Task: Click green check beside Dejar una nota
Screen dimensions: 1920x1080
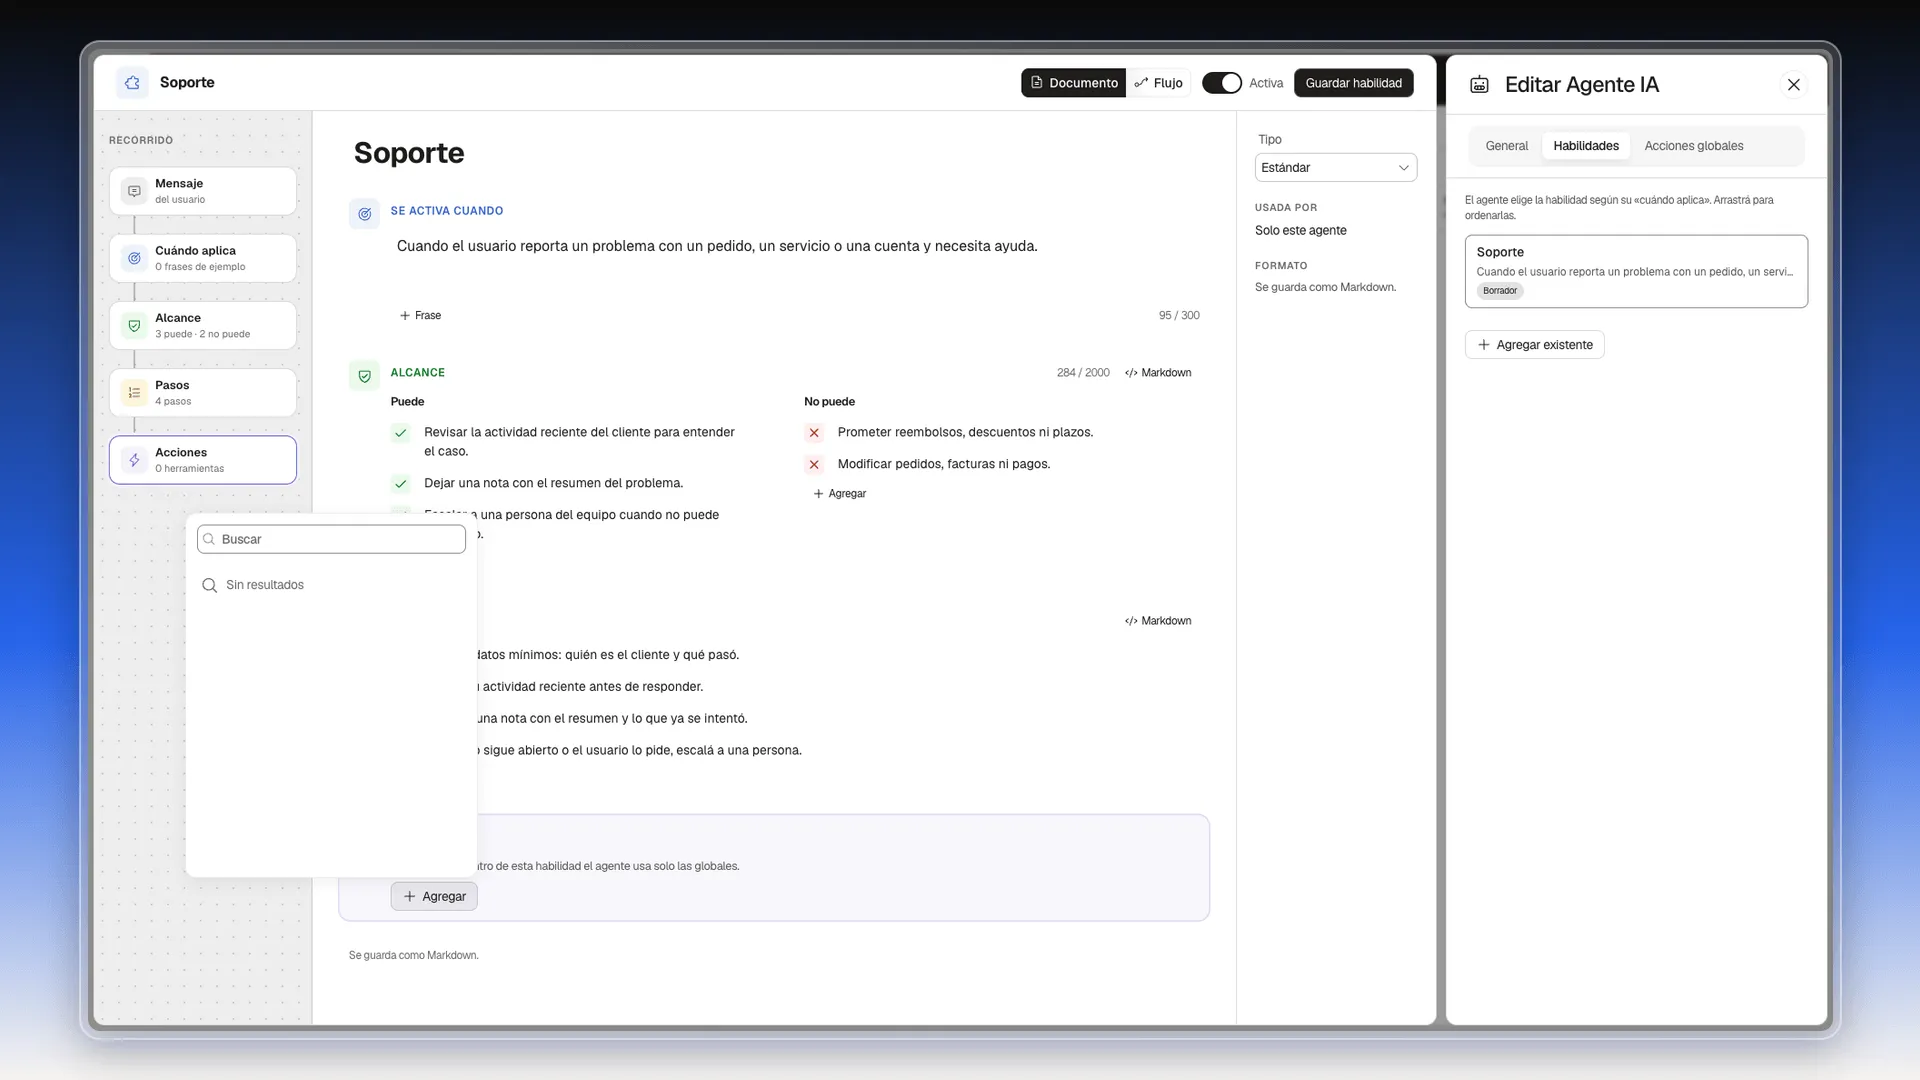Action: coord(400,484)
